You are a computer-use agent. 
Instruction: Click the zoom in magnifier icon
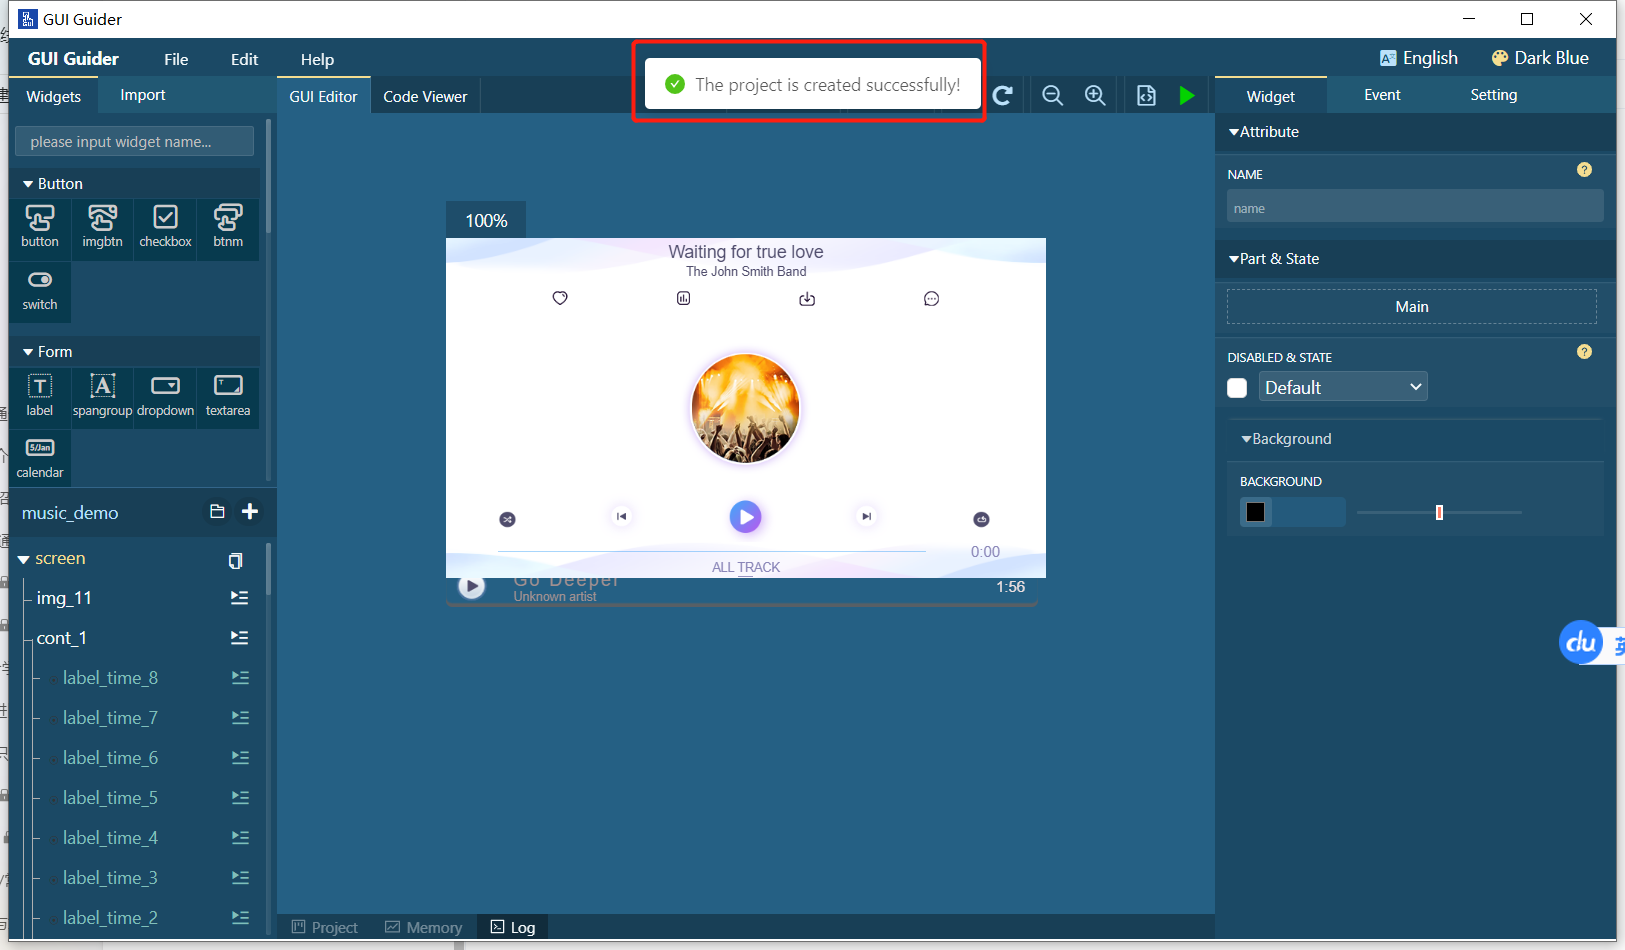click(x=1095, y=96)
